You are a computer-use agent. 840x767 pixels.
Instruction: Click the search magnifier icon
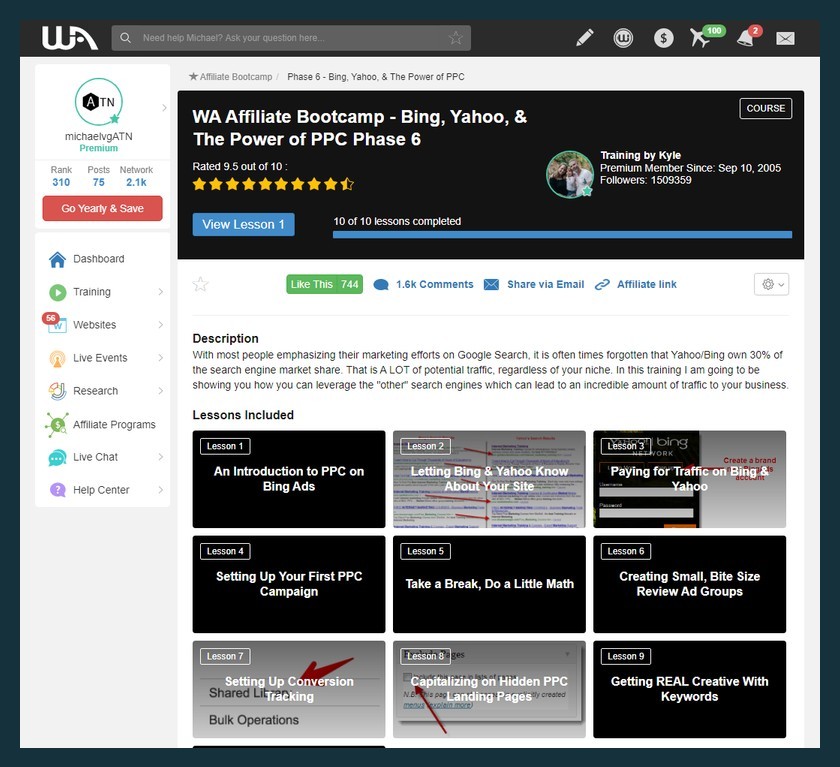125,38
